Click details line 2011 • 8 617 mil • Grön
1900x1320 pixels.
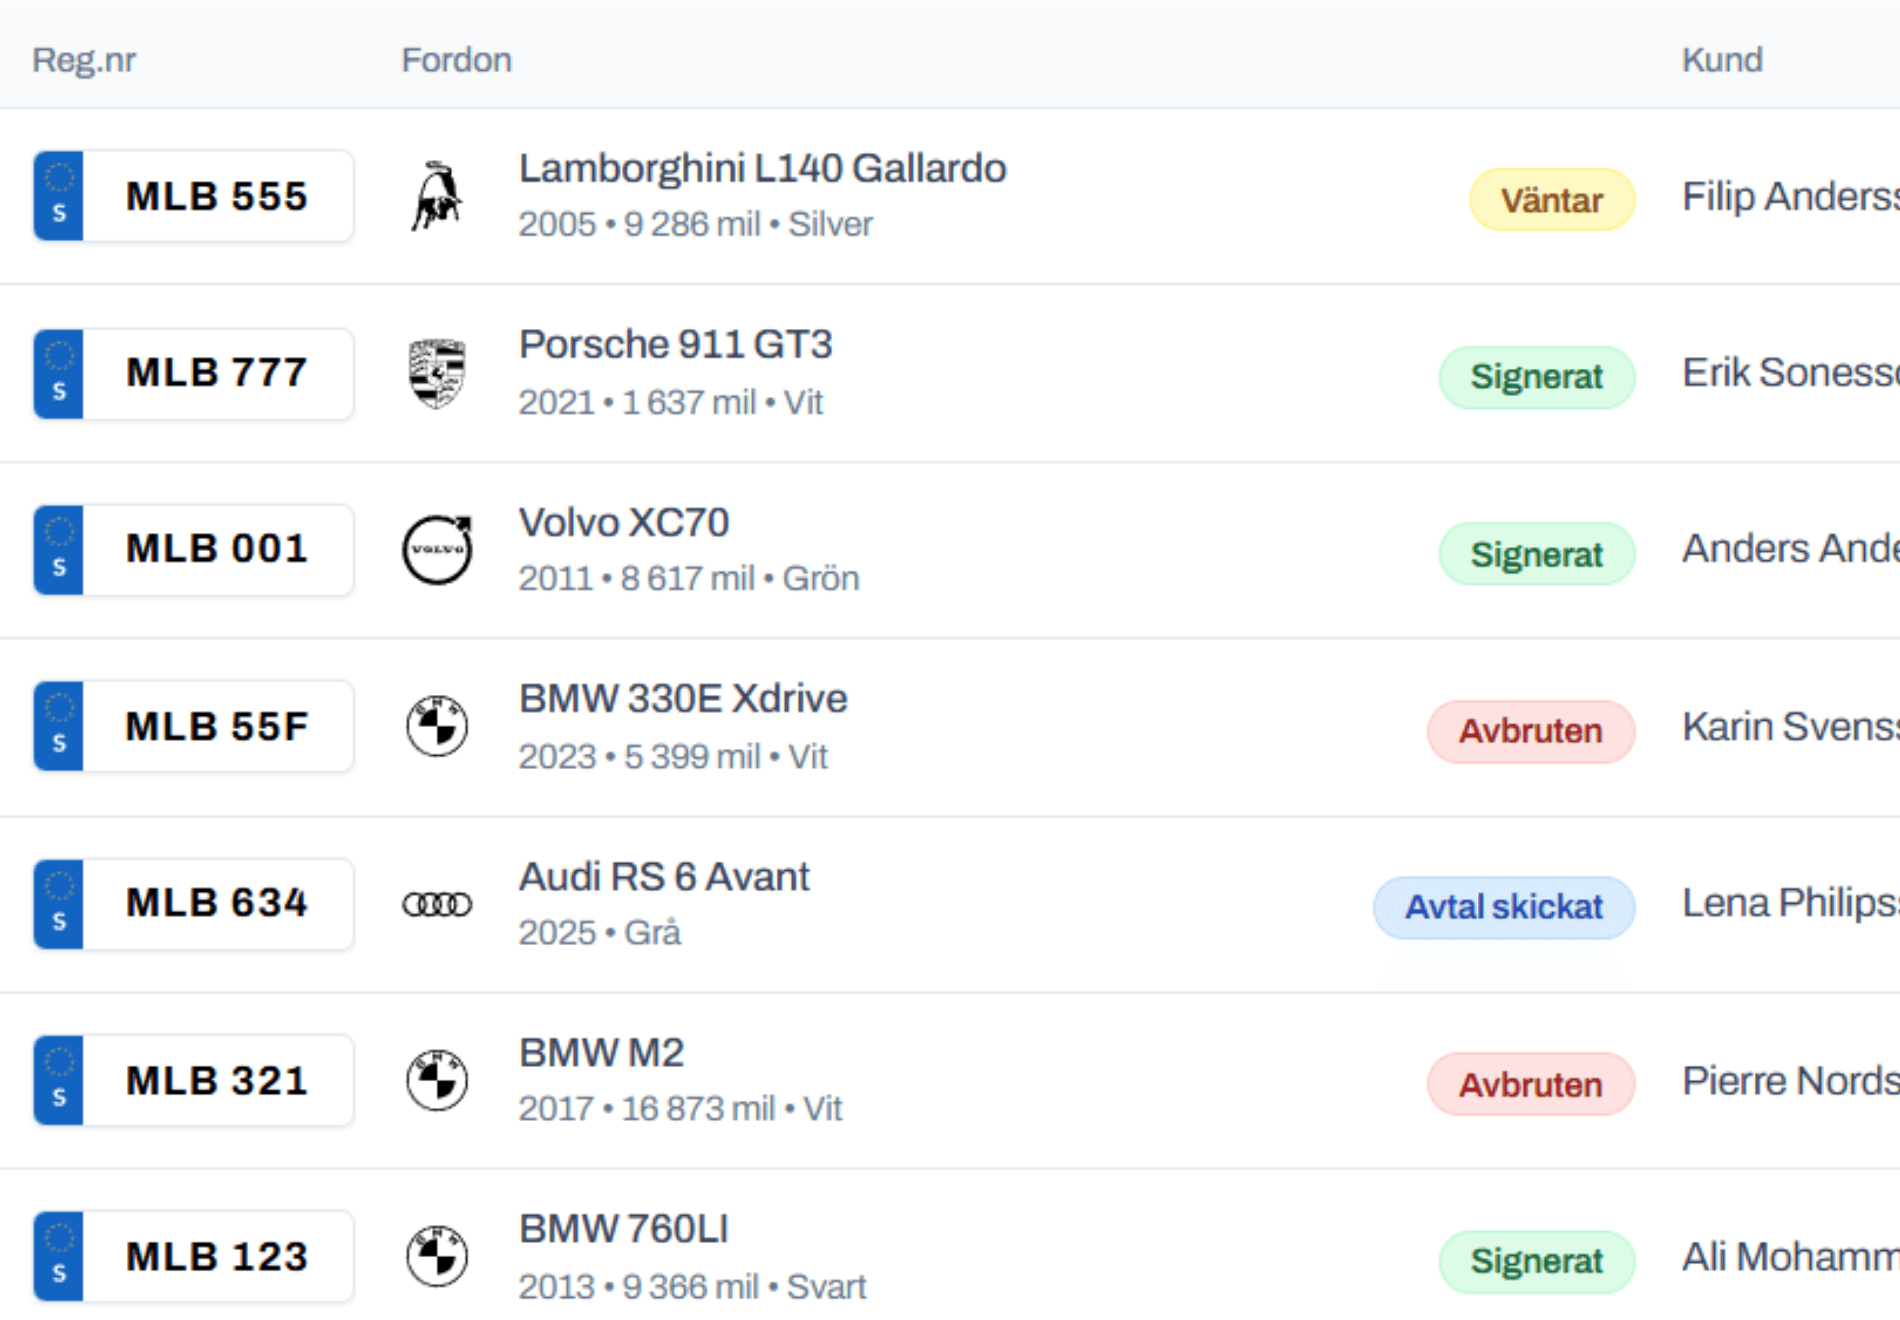[x=689, y=578]
